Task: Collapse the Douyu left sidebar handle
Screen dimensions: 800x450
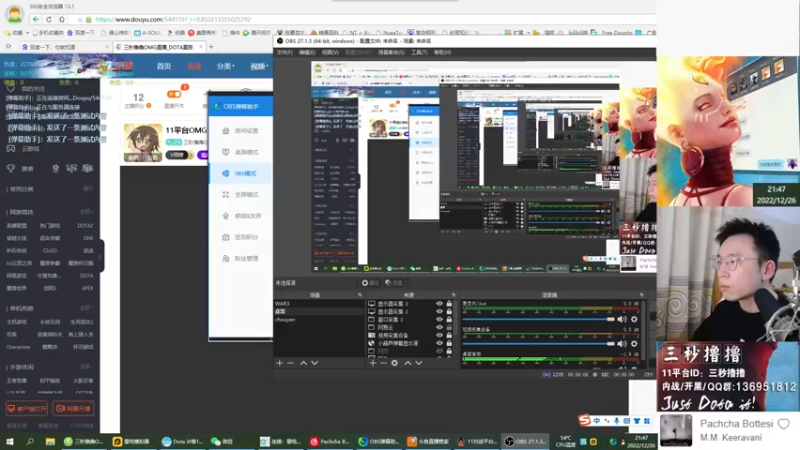Action: coord(101,256)
